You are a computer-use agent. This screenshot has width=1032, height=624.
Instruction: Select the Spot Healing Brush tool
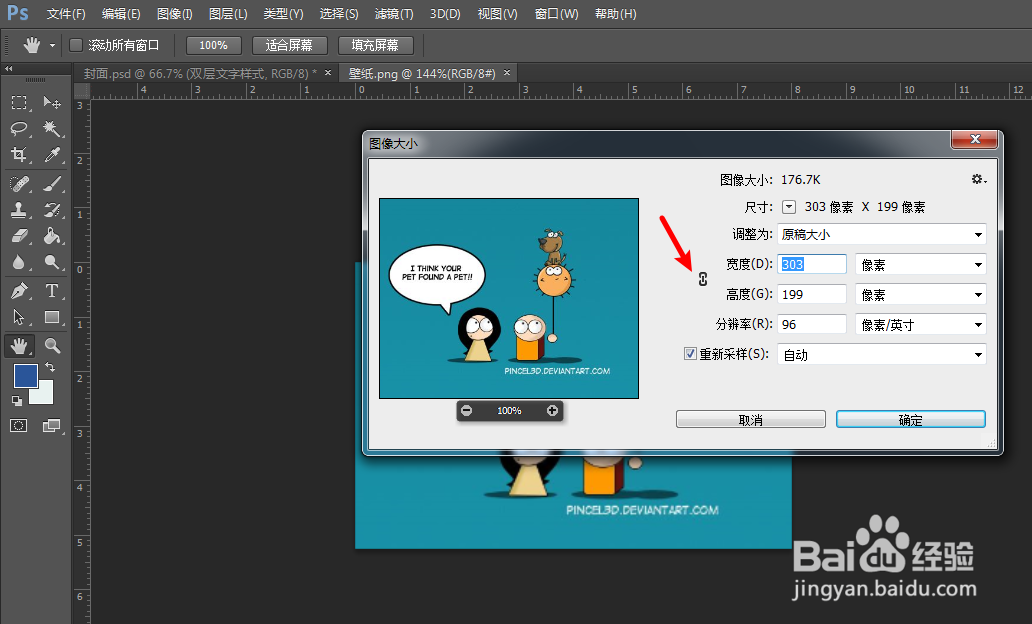[x=19, y=184]
